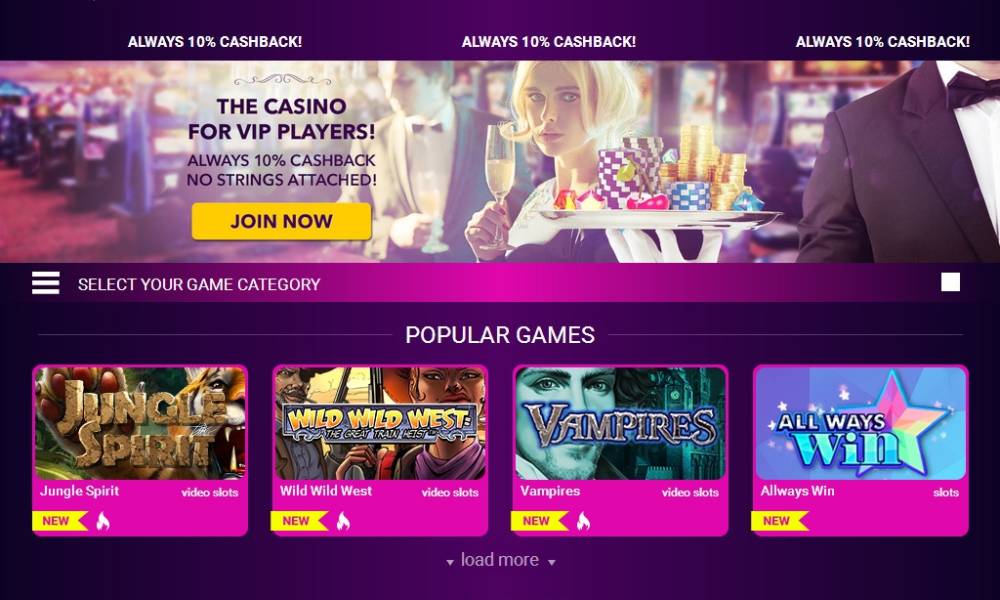Click the Allways Win game title text
Viewport: 1000px width, 600px height.
tap(797, 491)
